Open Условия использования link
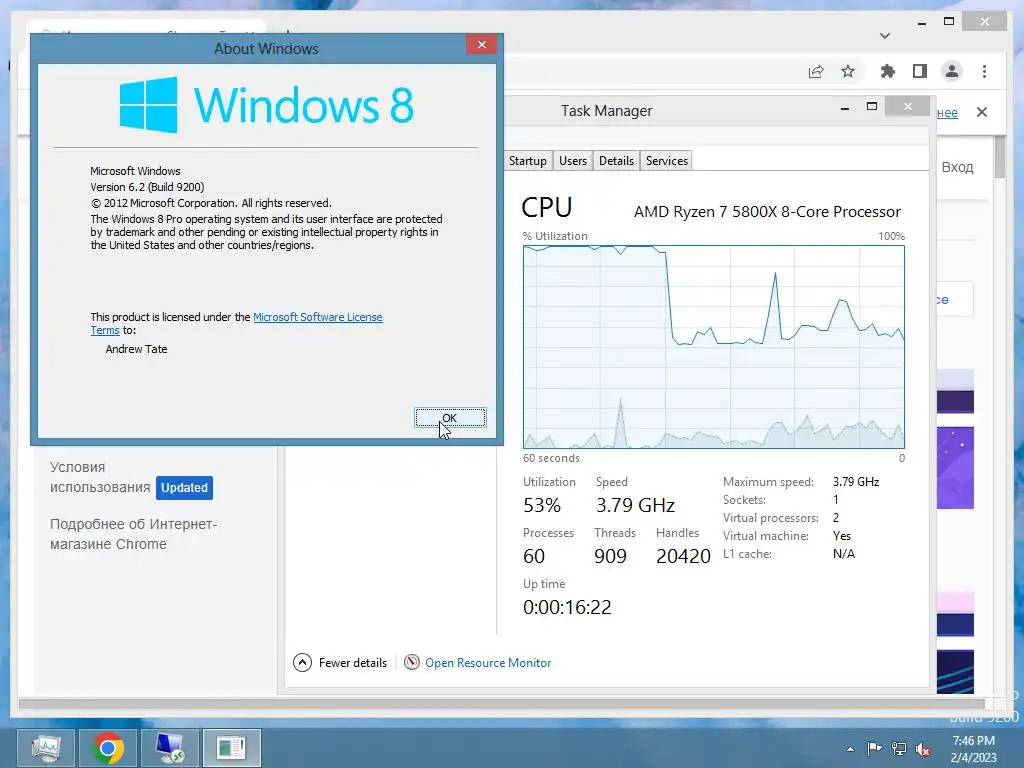The width and height of the screenshot is (1024, 768). pos(100,477)
